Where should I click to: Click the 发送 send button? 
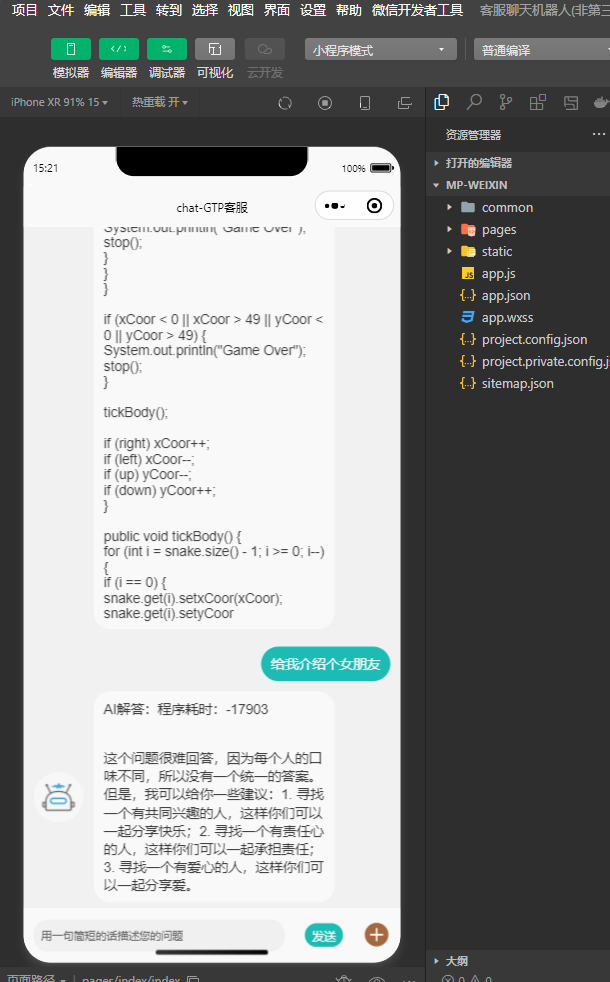(324, 936)
